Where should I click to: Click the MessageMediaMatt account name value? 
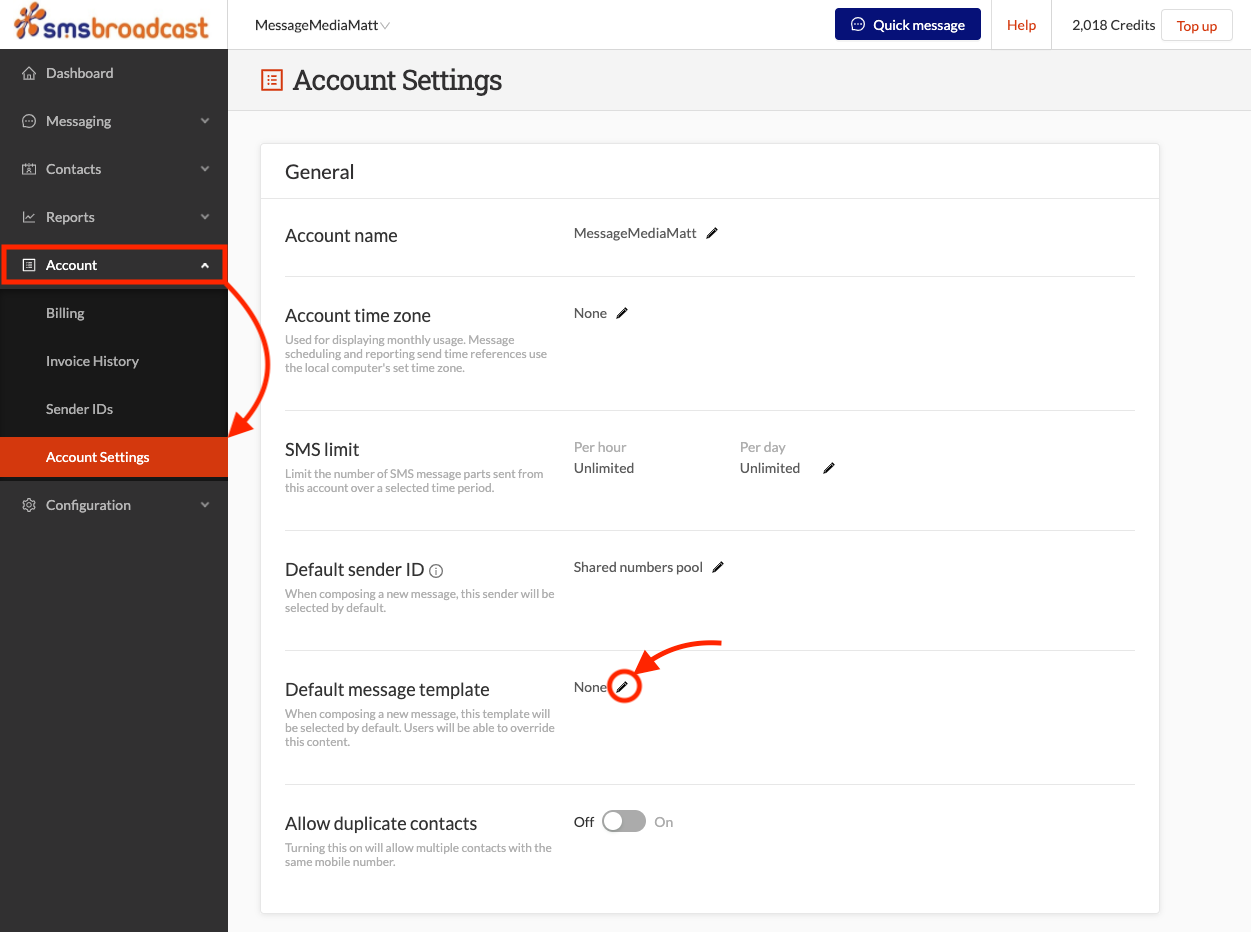pyautogui.click(x=635, y=233)
